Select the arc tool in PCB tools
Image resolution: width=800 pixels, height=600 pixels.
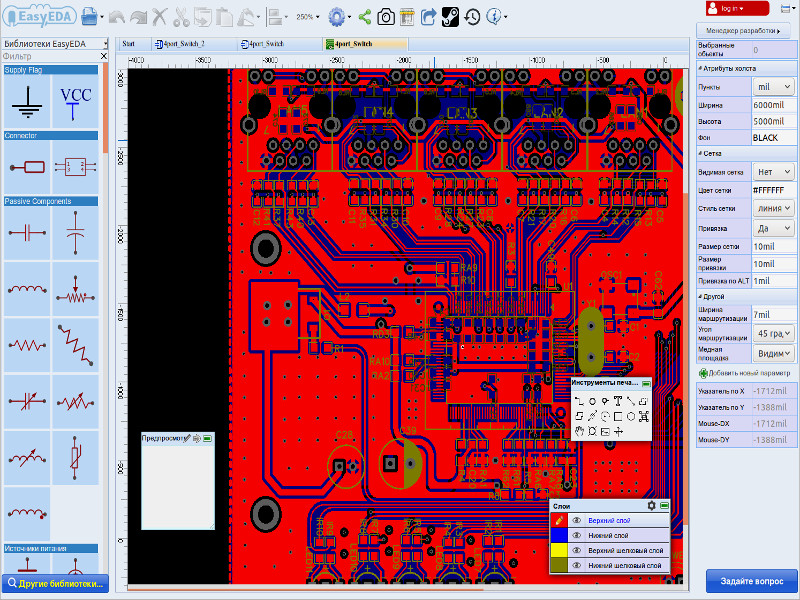pyautogui.click(x=605, y=416)
